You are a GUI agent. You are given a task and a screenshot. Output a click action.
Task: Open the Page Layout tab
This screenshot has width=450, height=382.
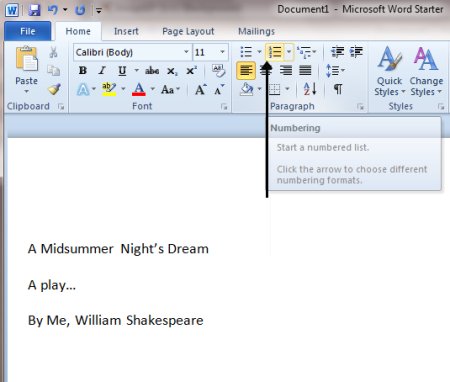pyautogui.click(x=188, y=31)
